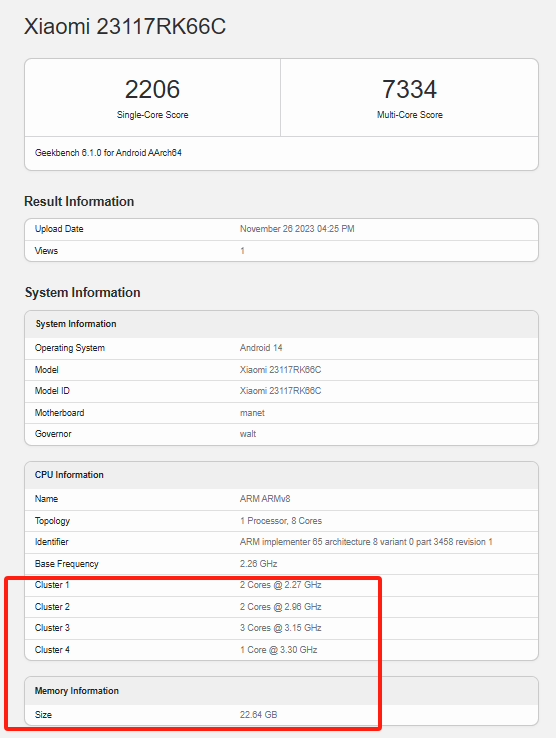Click the Cluster 2 row label

tap(52, 607)
